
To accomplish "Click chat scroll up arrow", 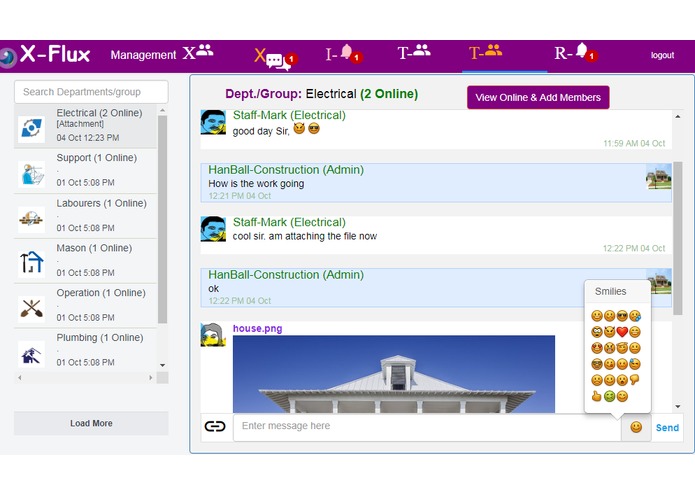I will pos(678,117).
